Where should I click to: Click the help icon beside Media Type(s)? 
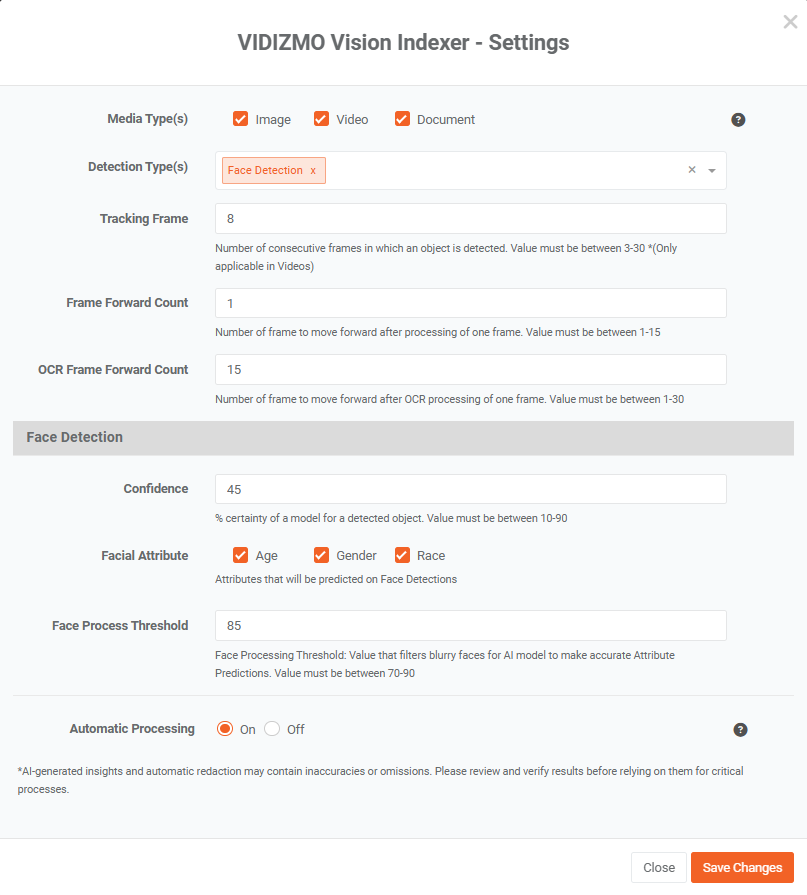(738, 120)
